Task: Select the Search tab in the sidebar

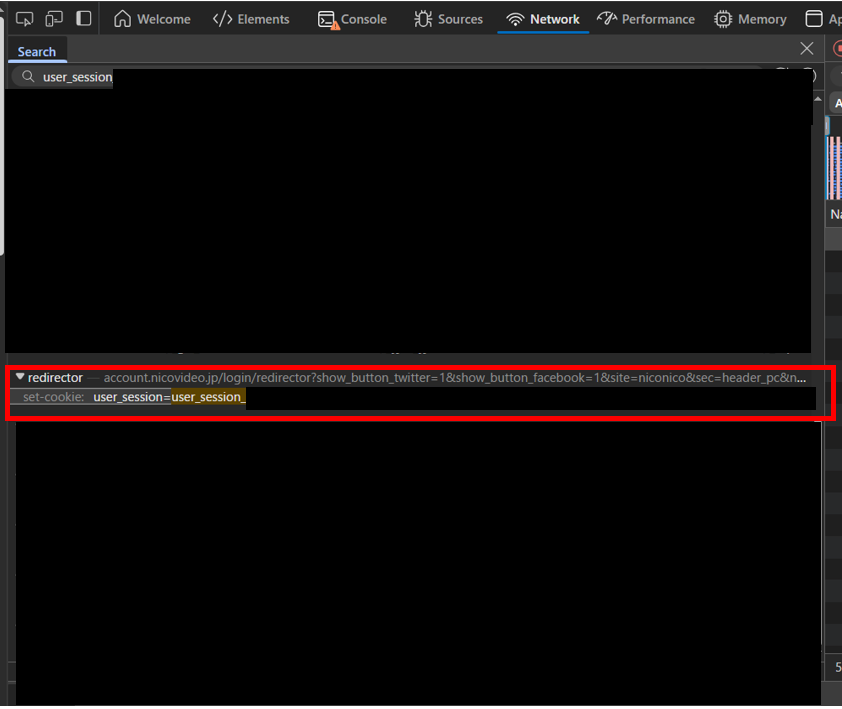Action: (x=37, y=52)
